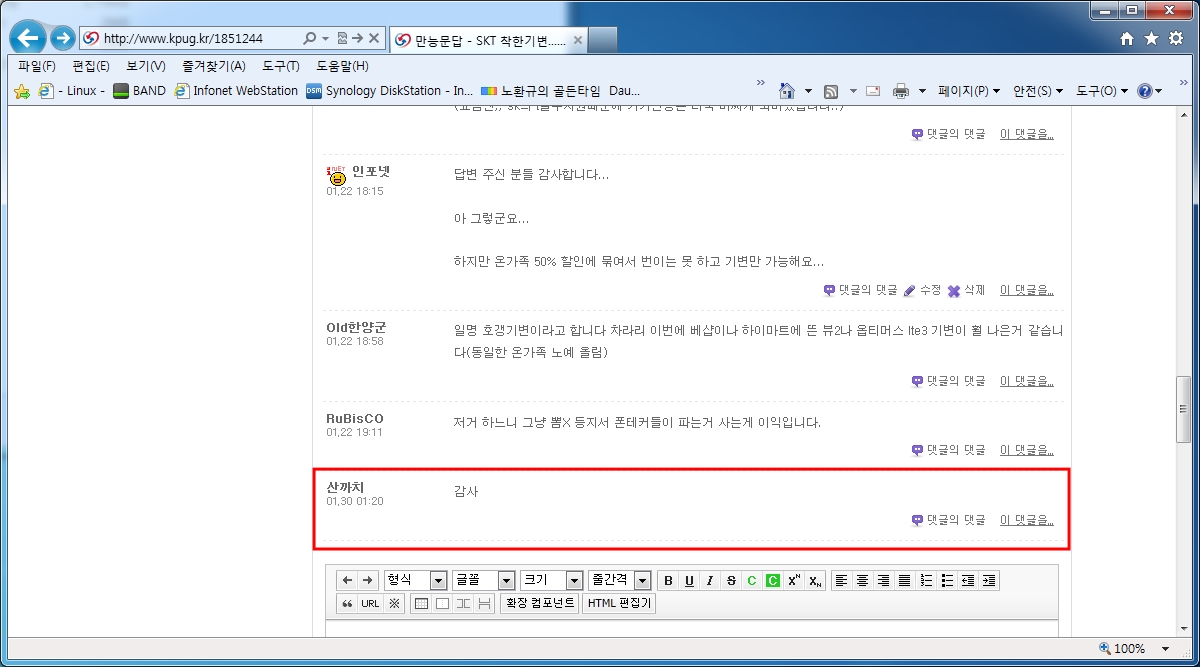
Task: Click 이 댓글을... under RuBisCO's comment
Action: pos(1027,450)
